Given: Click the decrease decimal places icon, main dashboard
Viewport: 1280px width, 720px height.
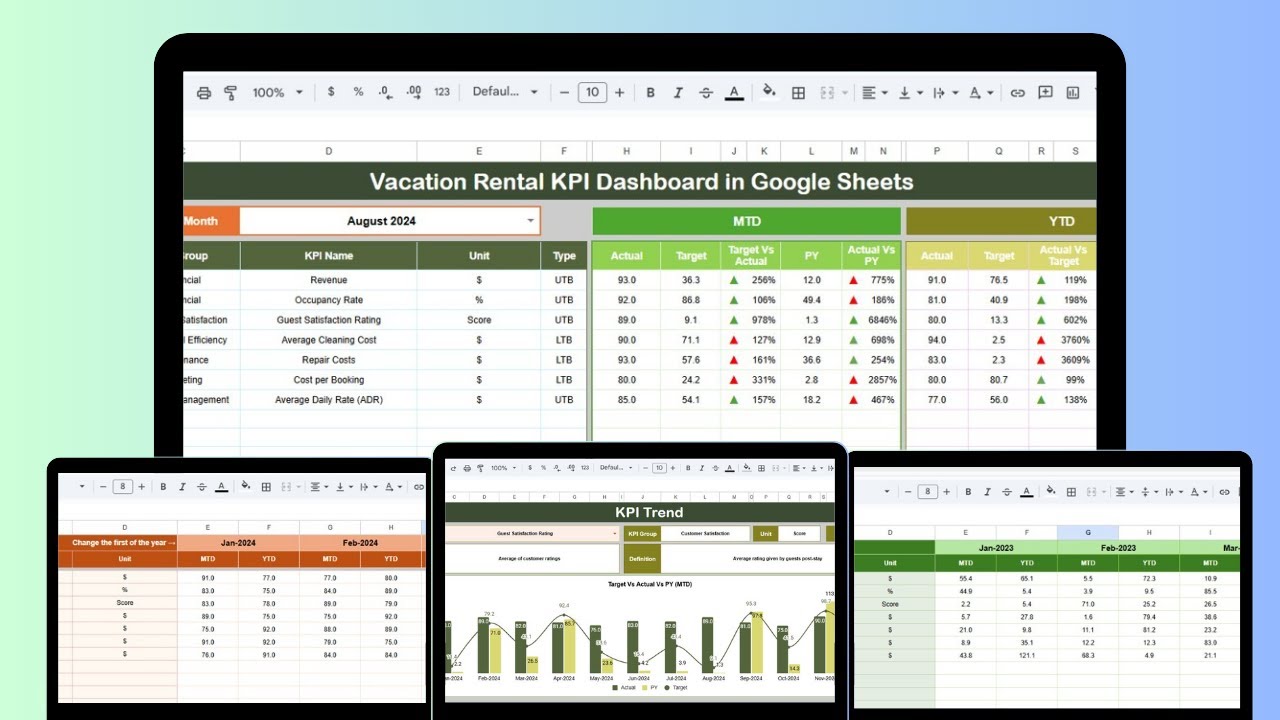Looking at the screenshot, I should coord(385,92).
